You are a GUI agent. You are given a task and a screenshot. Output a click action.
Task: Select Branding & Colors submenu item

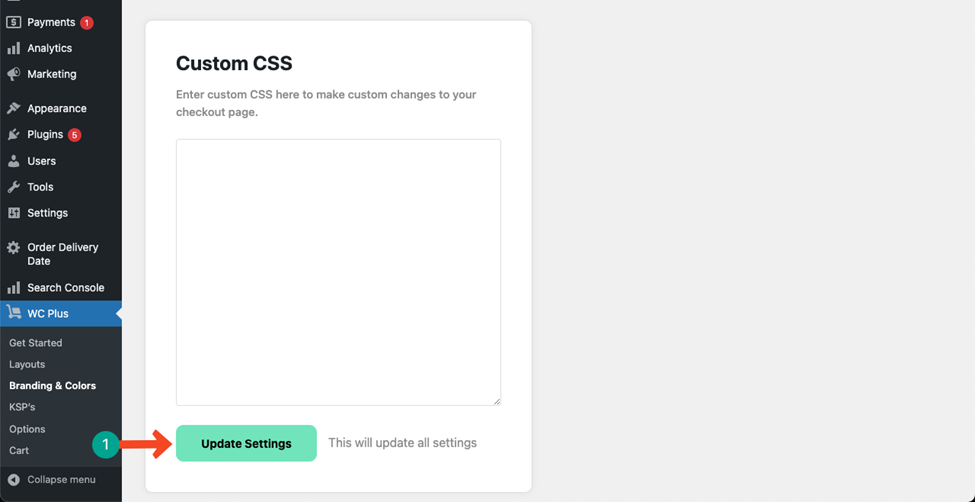[52, 386]
